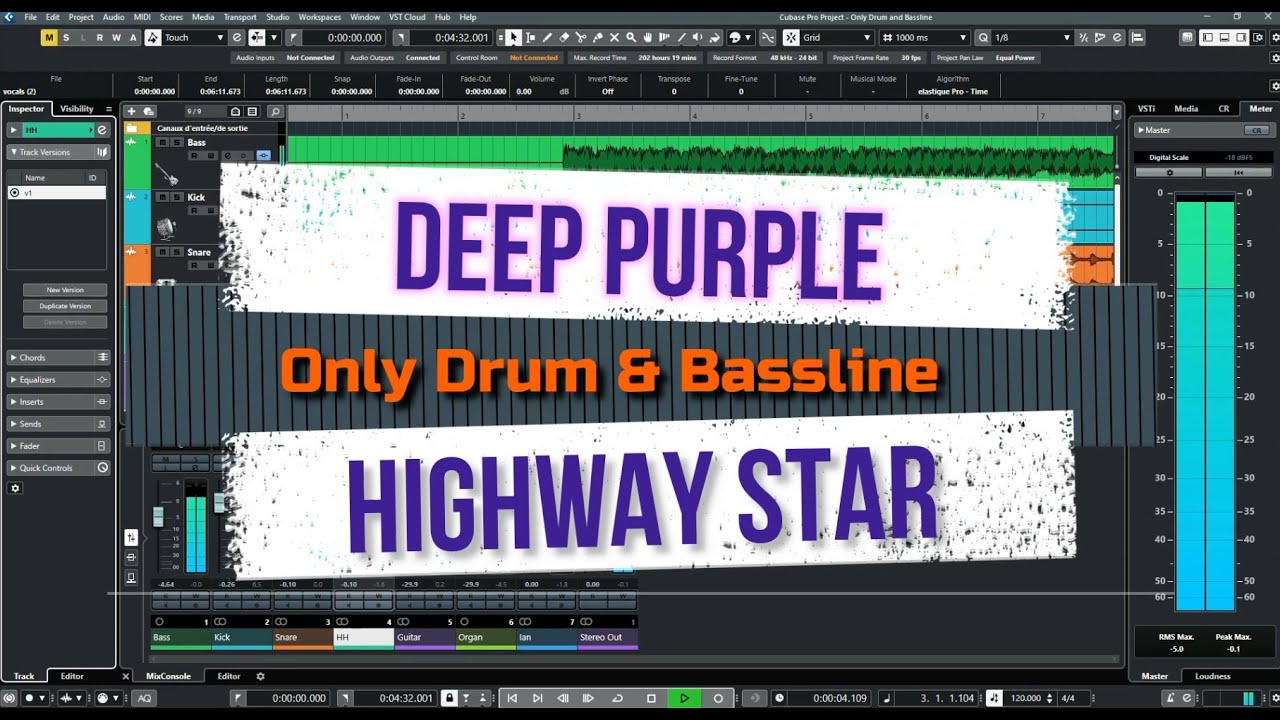1280x720 pixels.
Task: Toggle the Cycle loop button
Action: coord(617,698)
